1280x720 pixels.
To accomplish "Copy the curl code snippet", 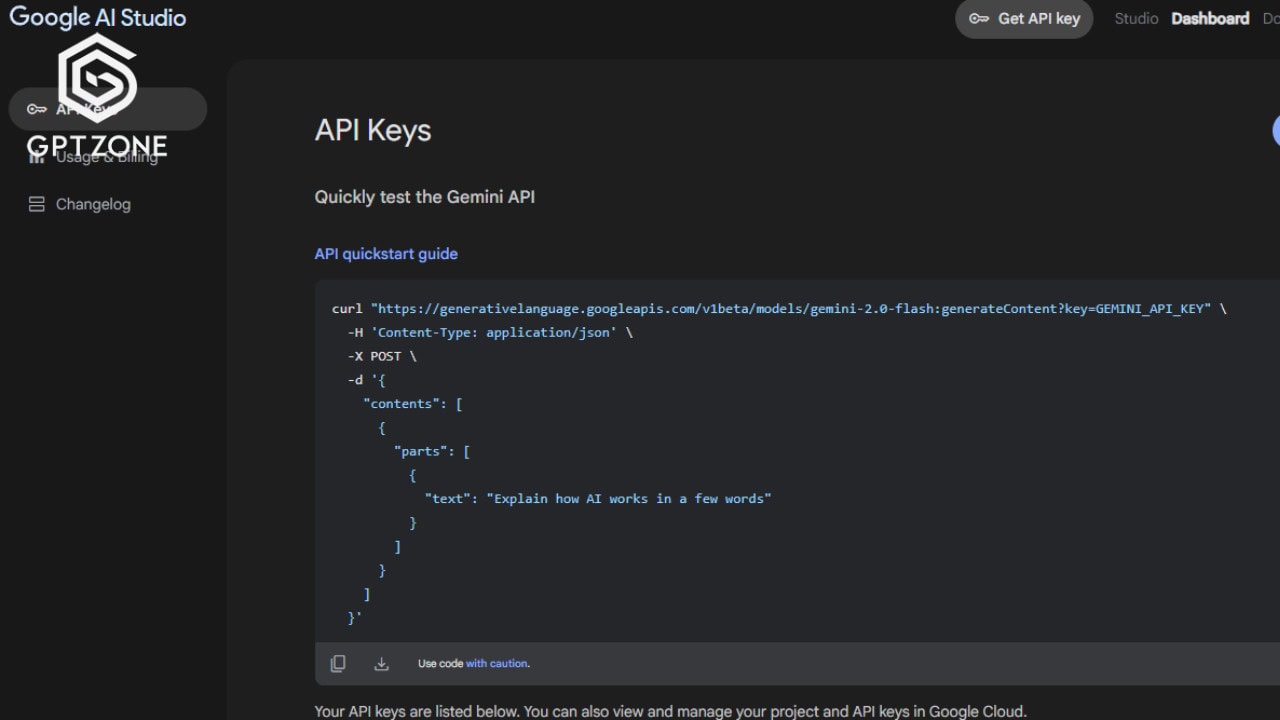I will 338,663.
